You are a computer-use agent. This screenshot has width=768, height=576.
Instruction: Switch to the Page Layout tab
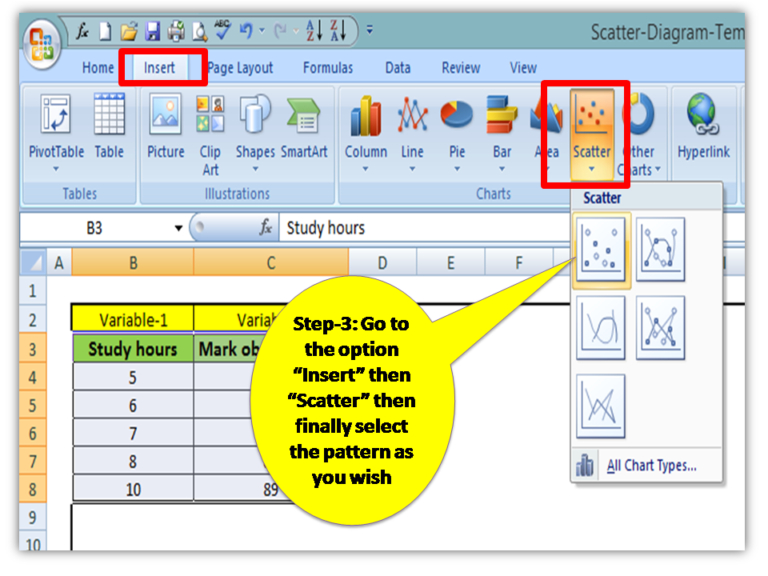240,68
